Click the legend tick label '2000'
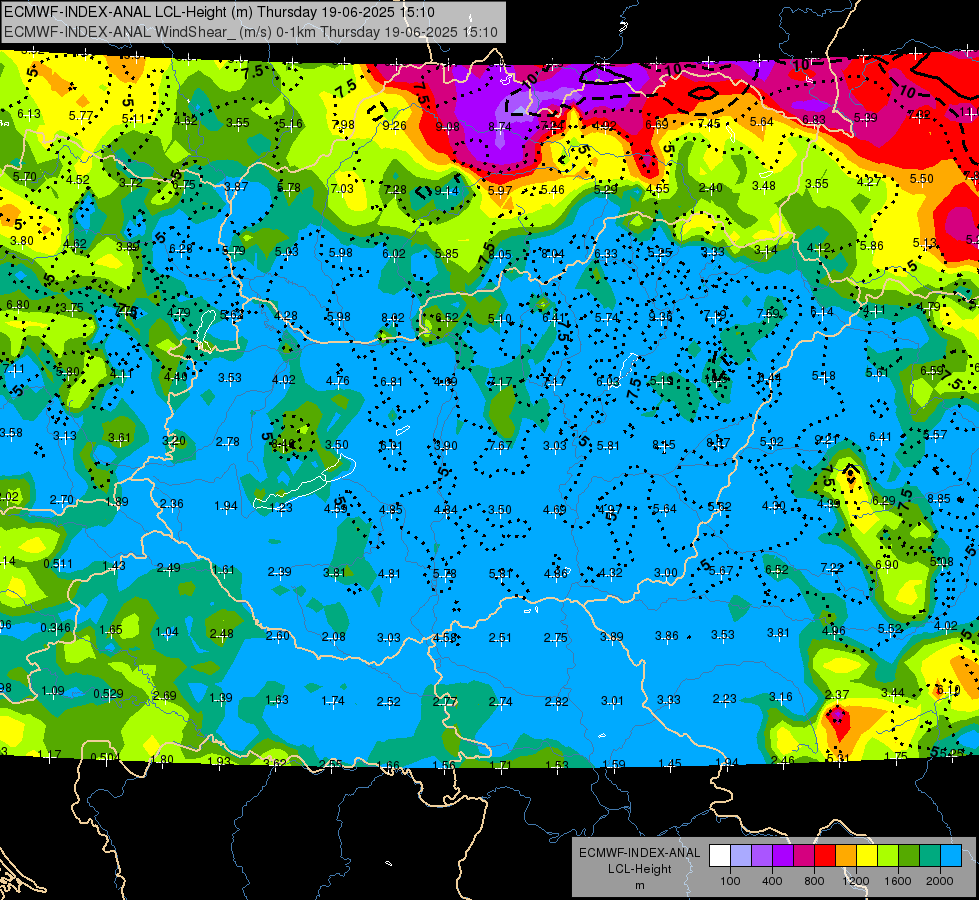 click(x=940, y=881)
